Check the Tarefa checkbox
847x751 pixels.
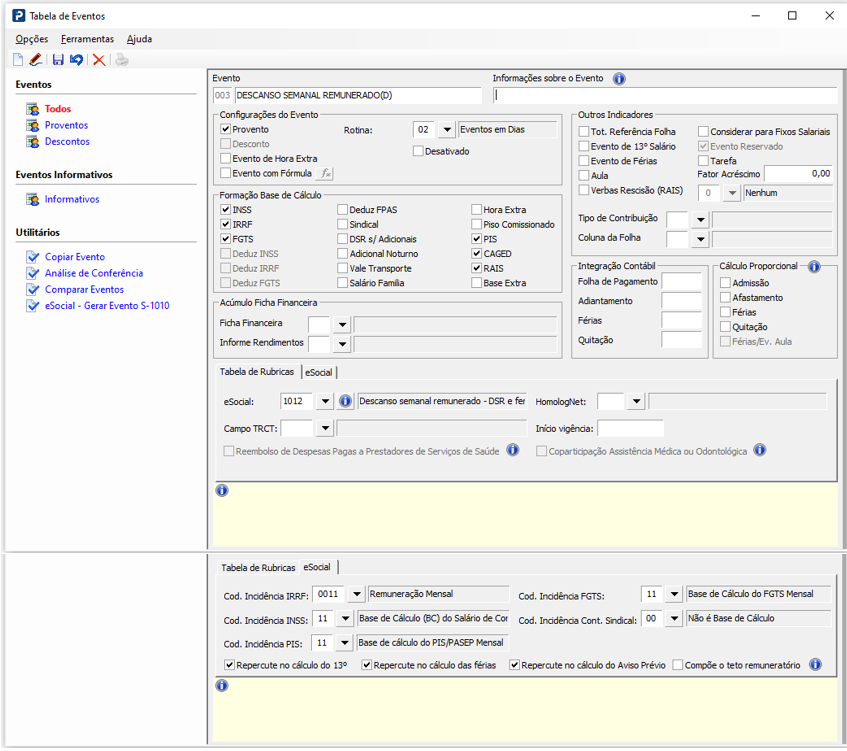click(703, 161)
